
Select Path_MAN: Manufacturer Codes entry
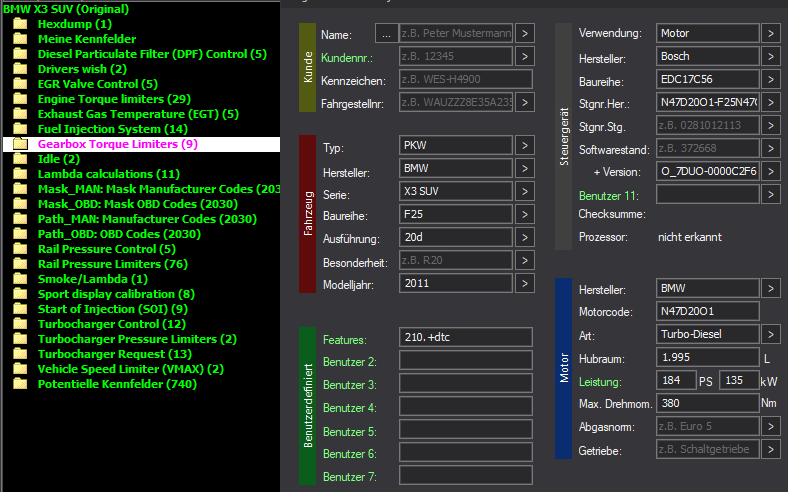point(147,219)
